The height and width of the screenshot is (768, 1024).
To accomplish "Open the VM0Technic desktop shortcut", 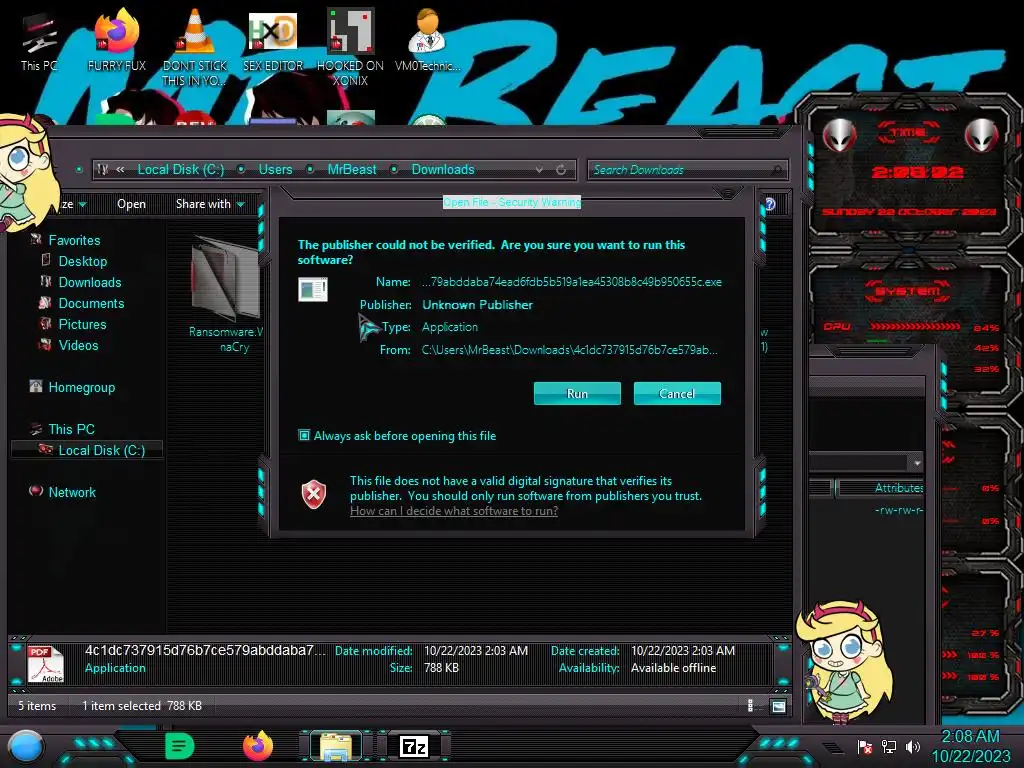I will click(x=428, y=40).
